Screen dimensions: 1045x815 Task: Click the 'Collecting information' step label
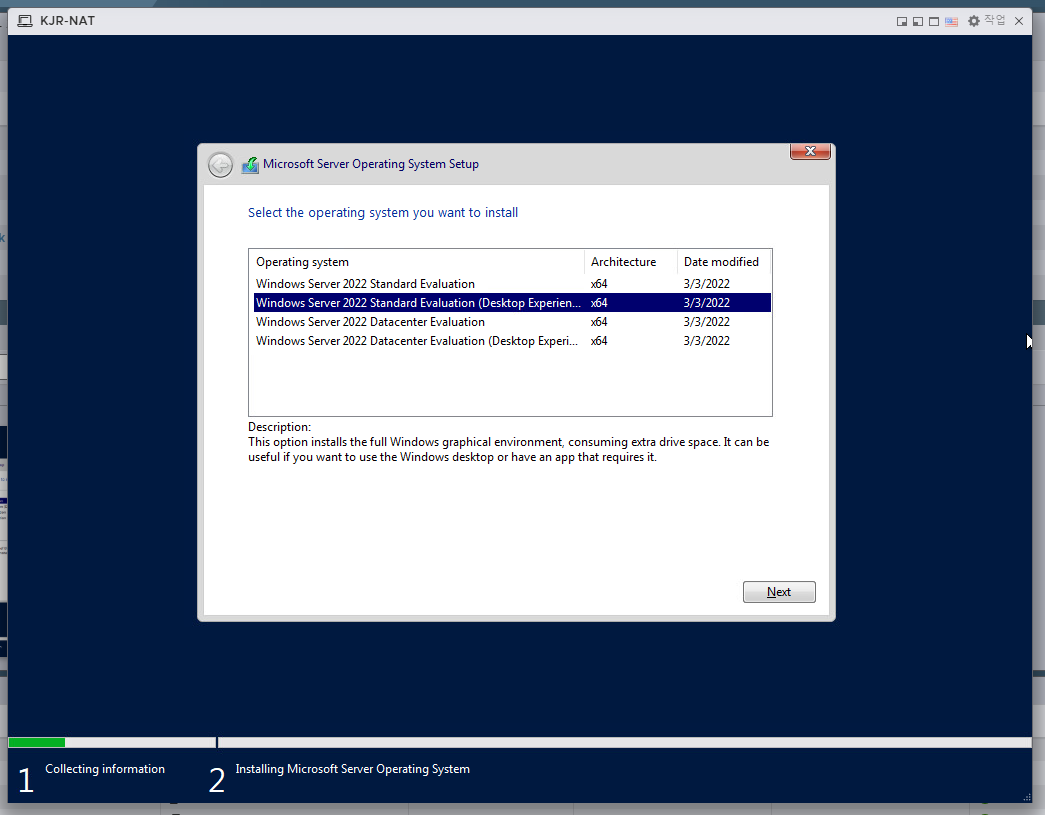105,769
